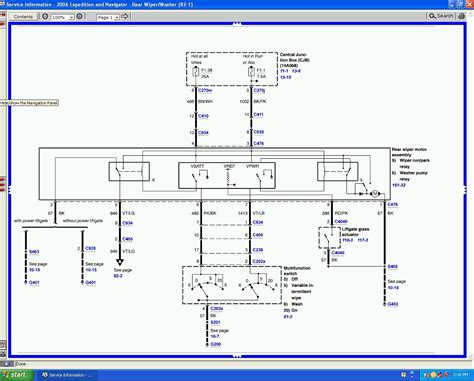
Task: Open the Contents button
Action: (23, 16)
